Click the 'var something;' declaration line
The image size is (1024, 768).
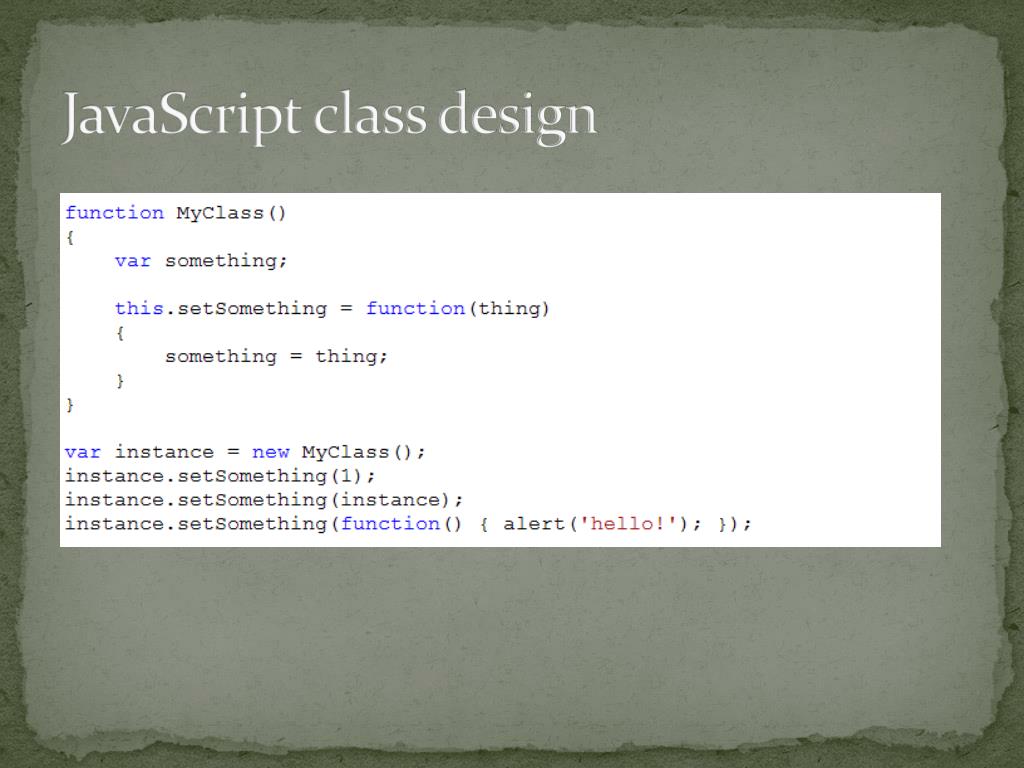201,261
